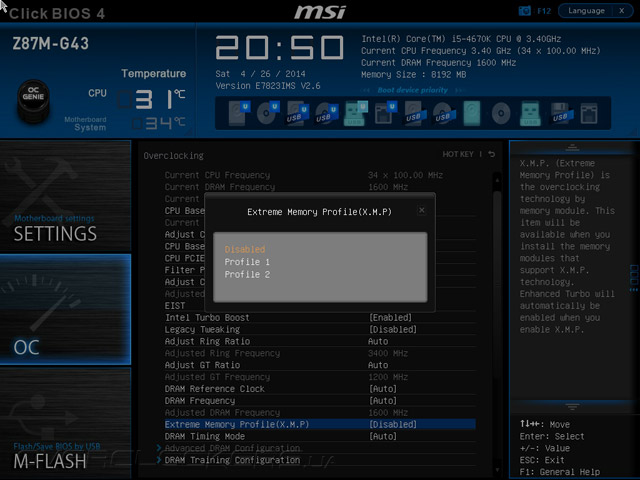Screen dimensions: 640x480
Task: Click the Adjusted GT Frequency 1200 MHz value
Action: click(x=388, y=377)
